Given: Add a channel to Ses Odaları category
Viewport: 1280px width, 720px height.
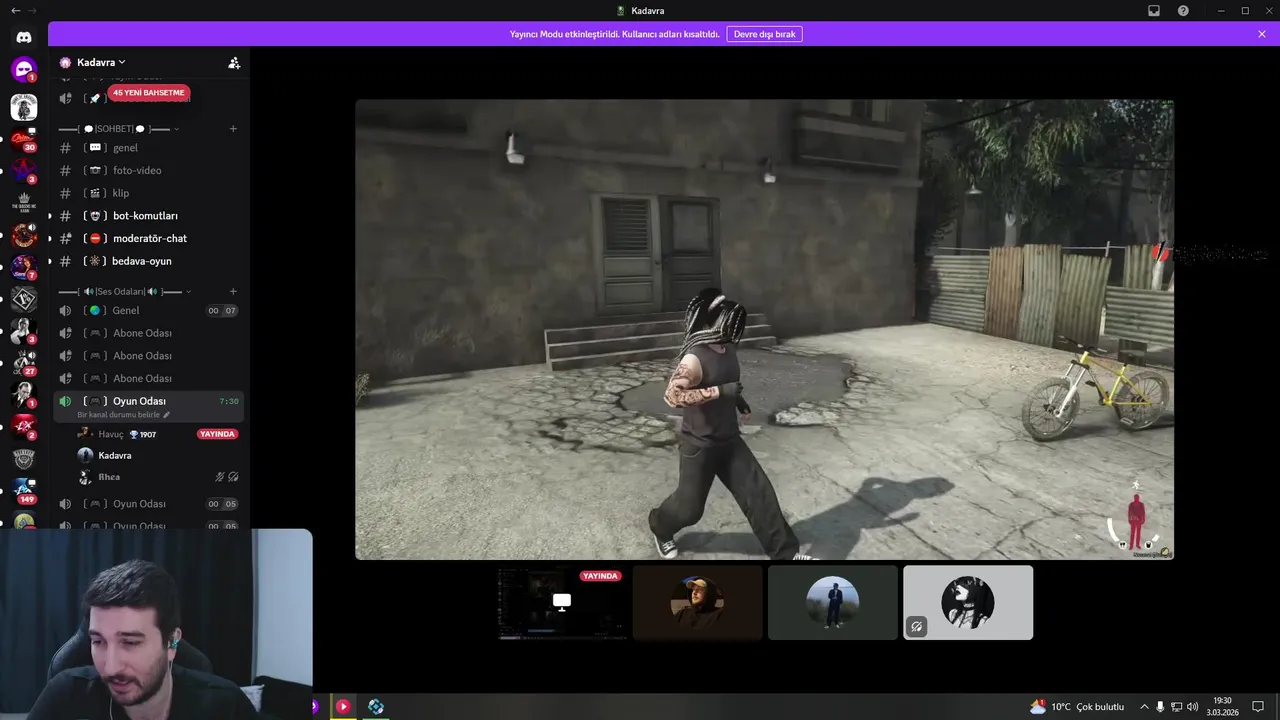Looking at the screenshot, I should [233, 292].
